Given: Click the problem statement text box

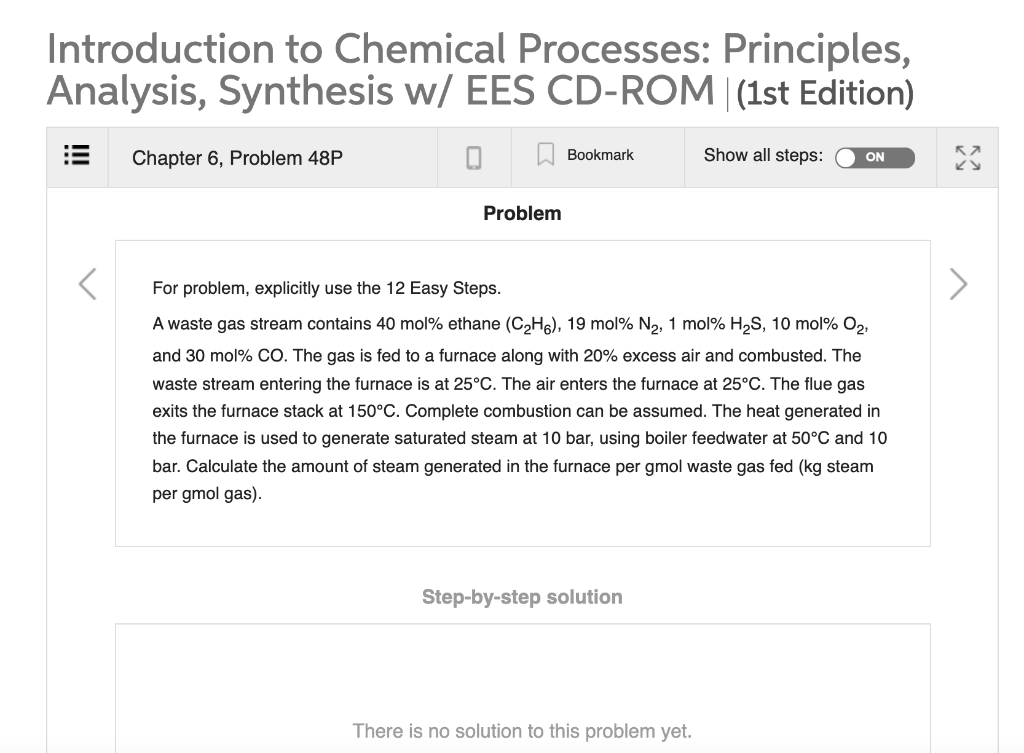Looking at the screenshot, I should pyautogui.click(x=522, y=392).
